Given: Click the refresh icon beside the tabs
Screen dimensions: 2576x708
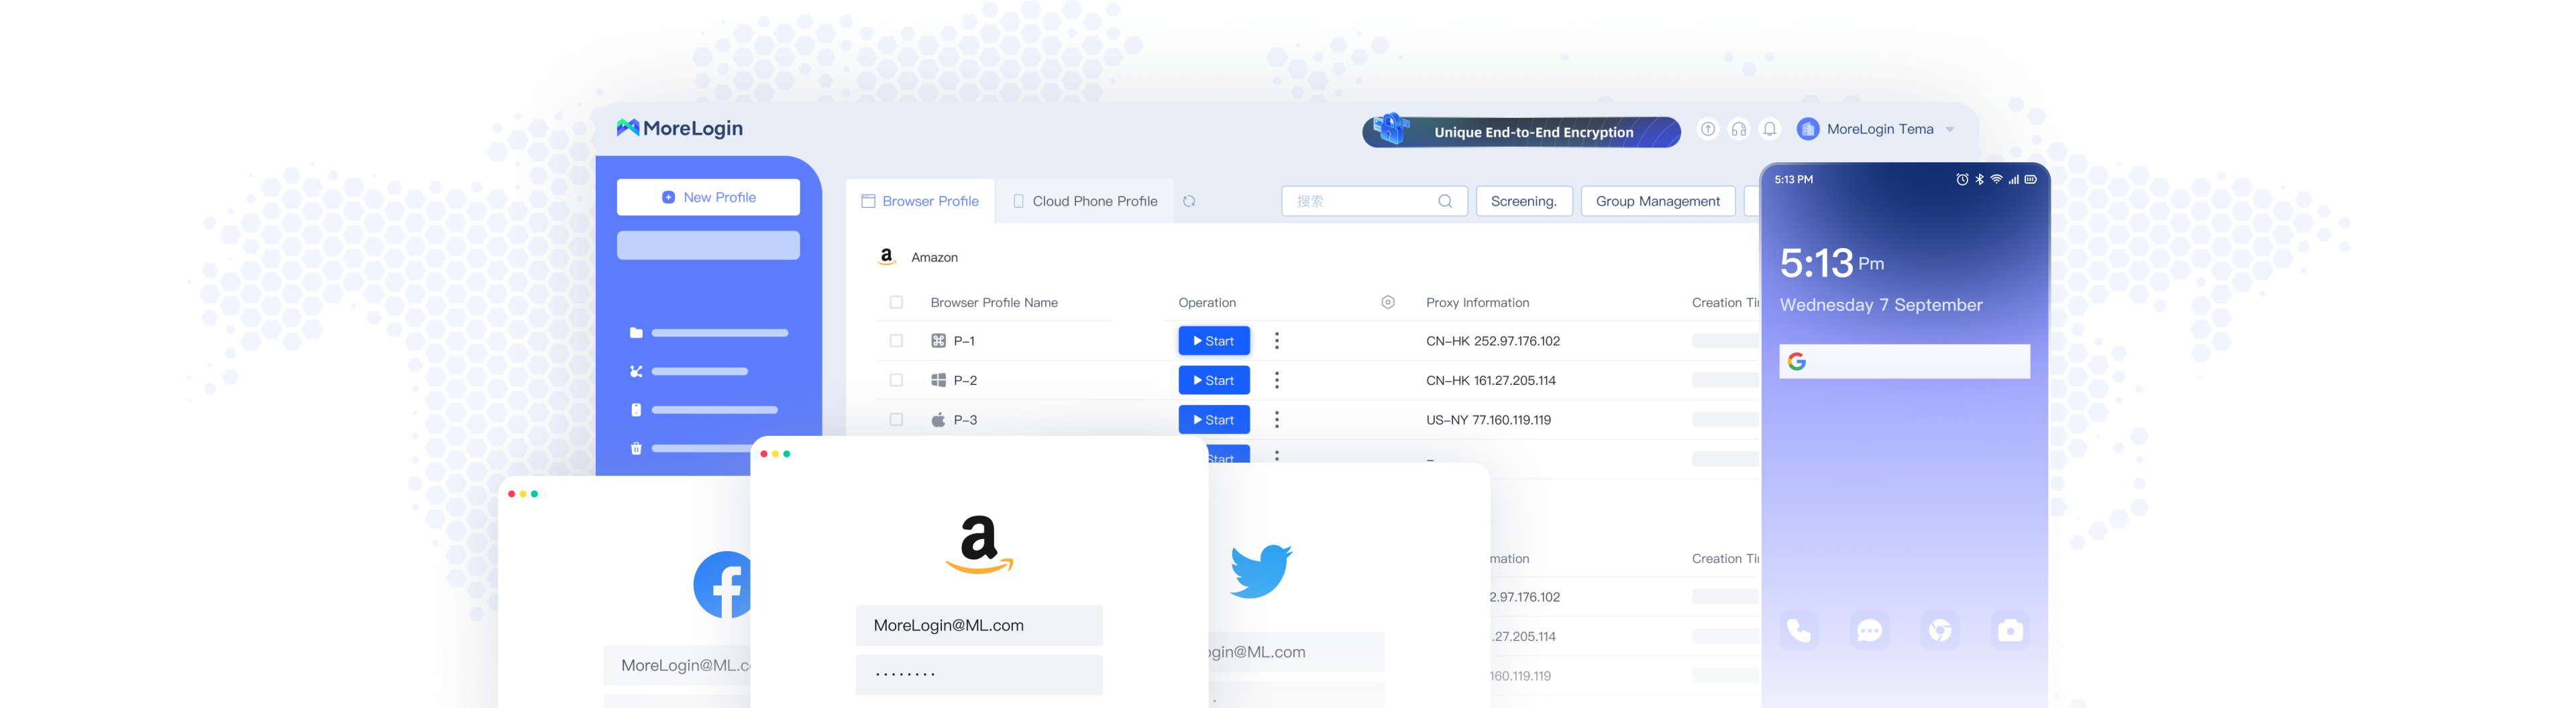Looking at the screenshot, I should tap(1189, 201).
